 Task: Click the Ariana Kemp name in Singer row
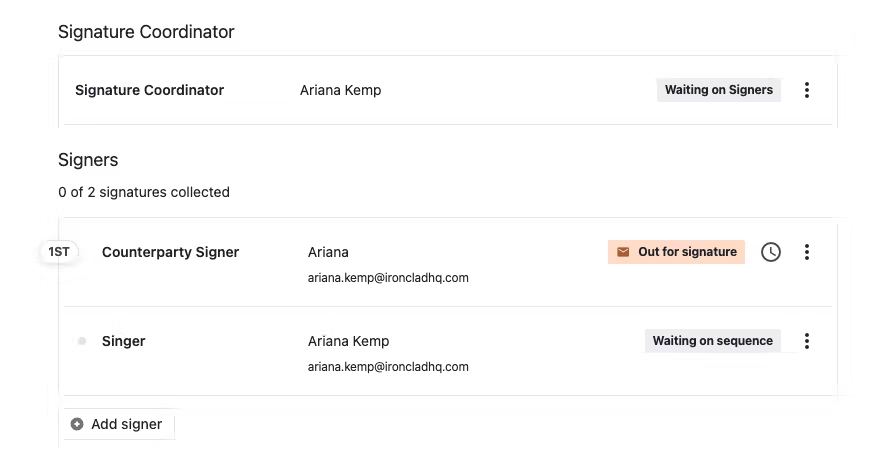tap(348, 341)
